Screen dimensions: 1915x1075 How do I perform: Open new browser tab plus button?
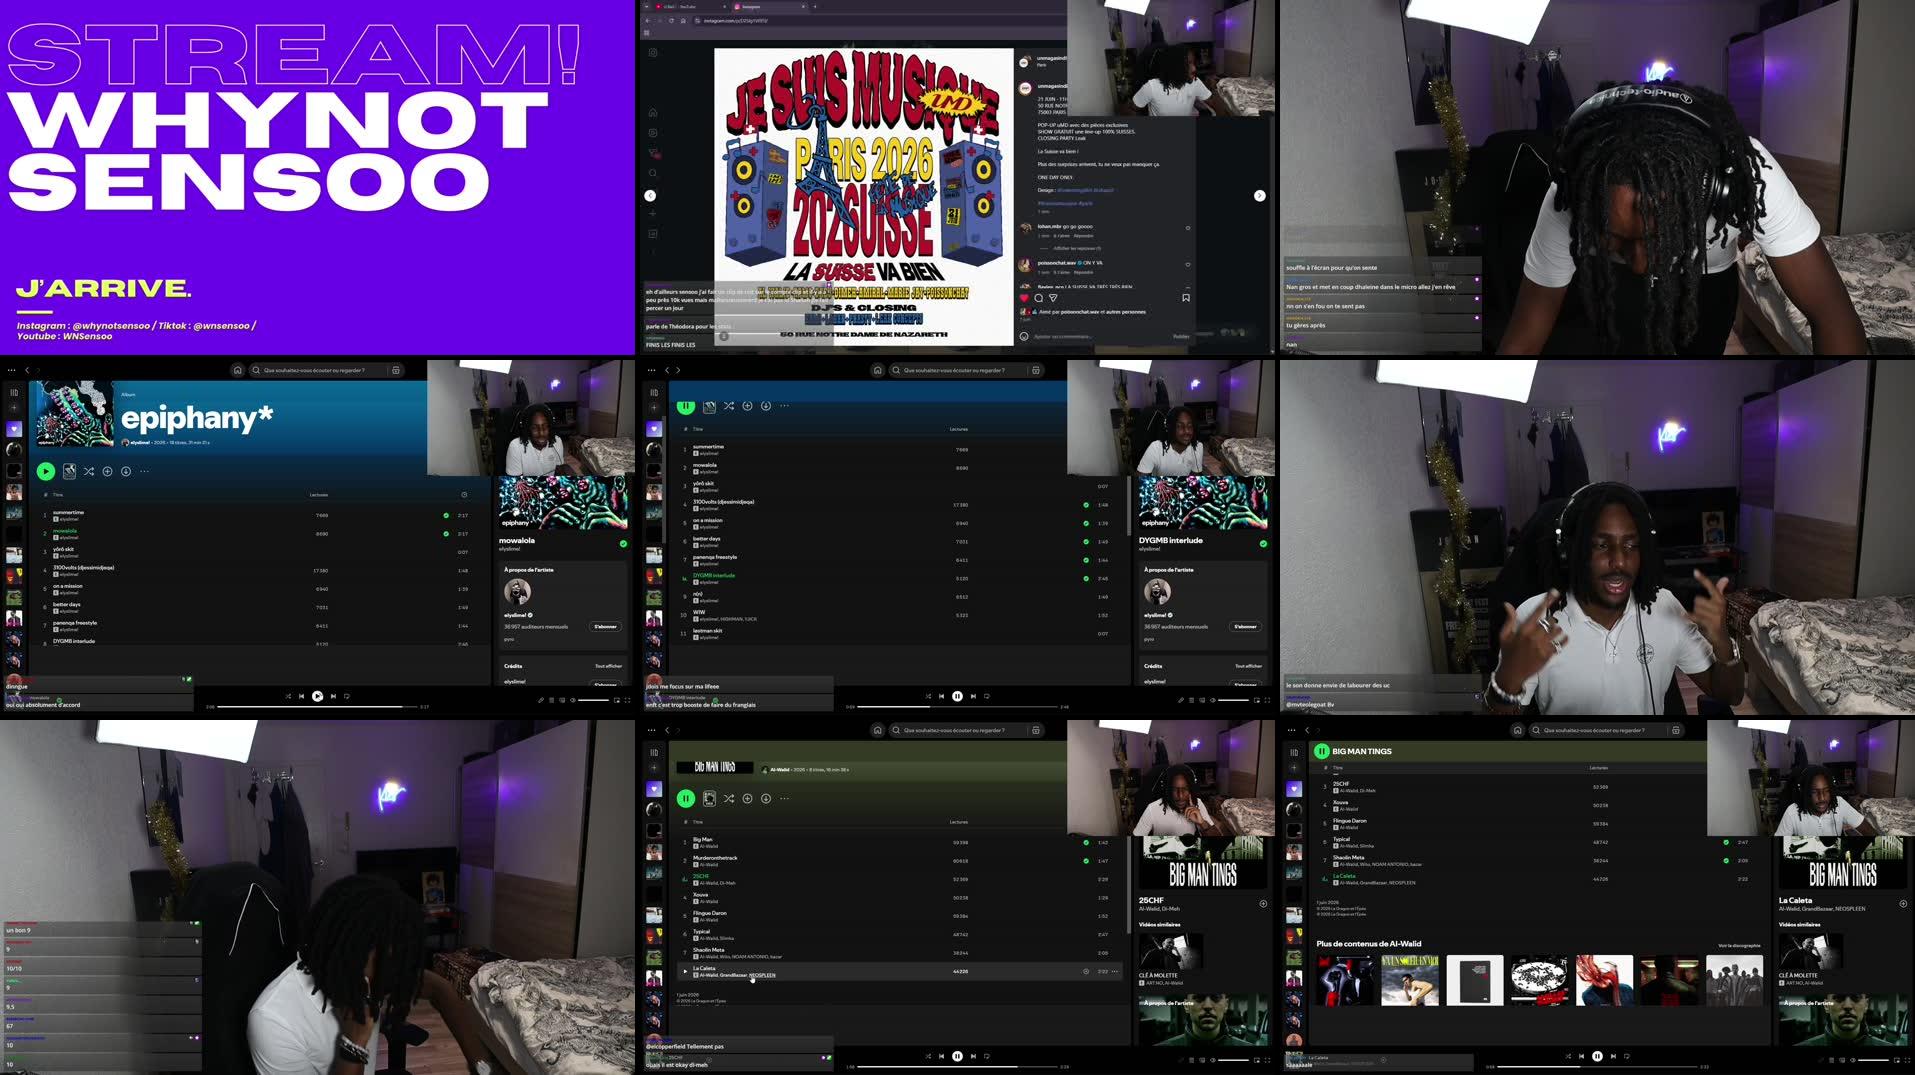coord(815,6)
